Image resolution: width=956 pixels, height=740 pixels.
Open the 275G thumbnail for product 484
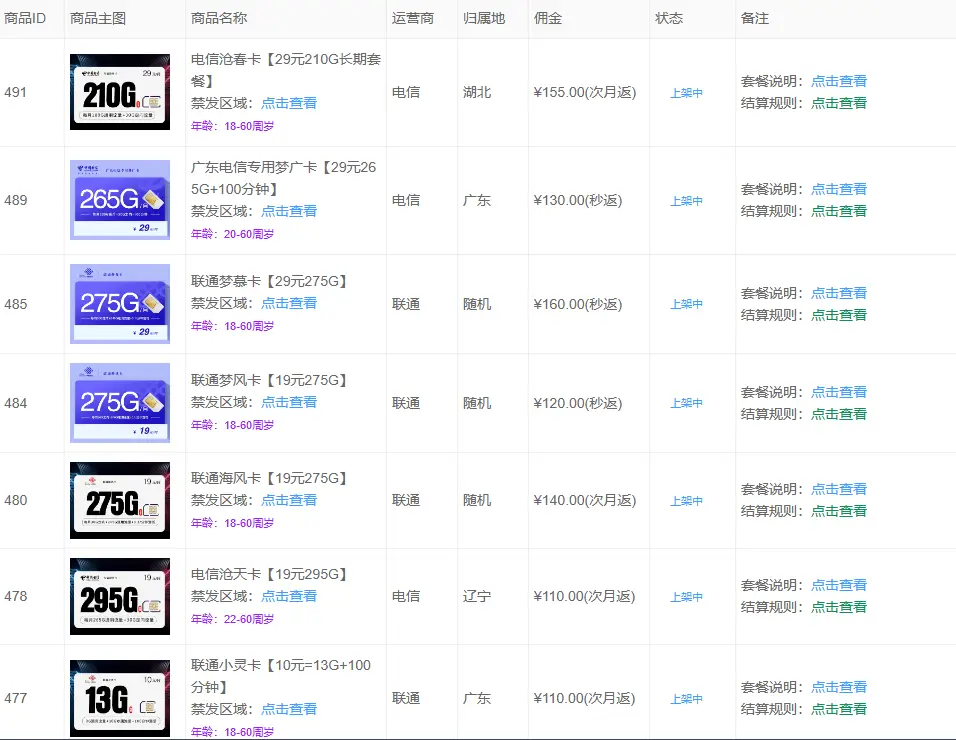click(x=120, y=403)
